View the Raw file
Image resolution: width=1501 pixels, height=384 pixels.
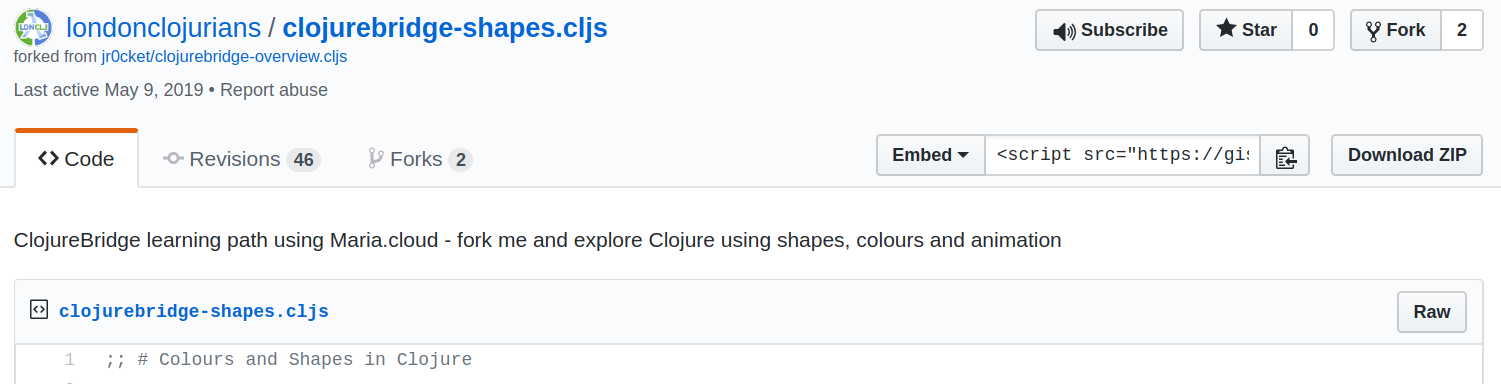1431,312
